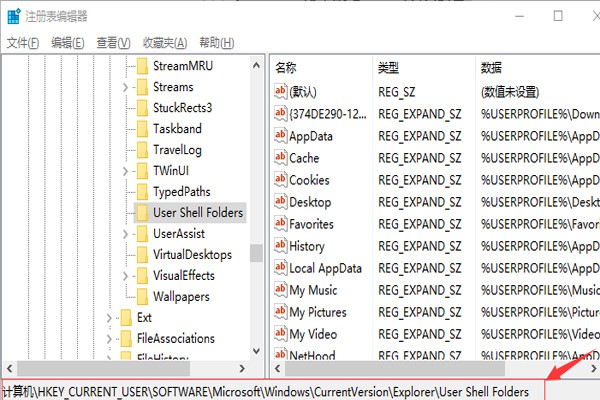Open the 文件(F) menu
The height and width of the screenshot is (400, 600).
click(x=23, y=43)
